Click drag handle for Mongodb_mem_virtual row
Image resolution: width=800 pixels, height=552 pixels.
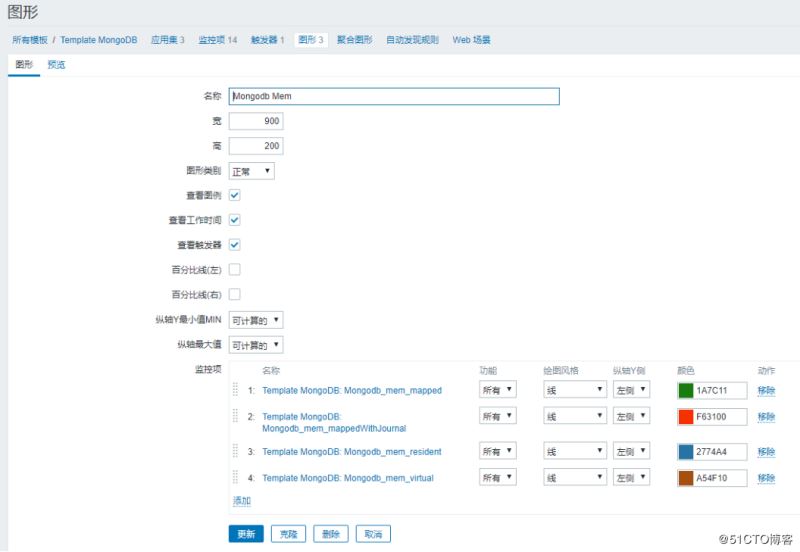click(236, 478)
